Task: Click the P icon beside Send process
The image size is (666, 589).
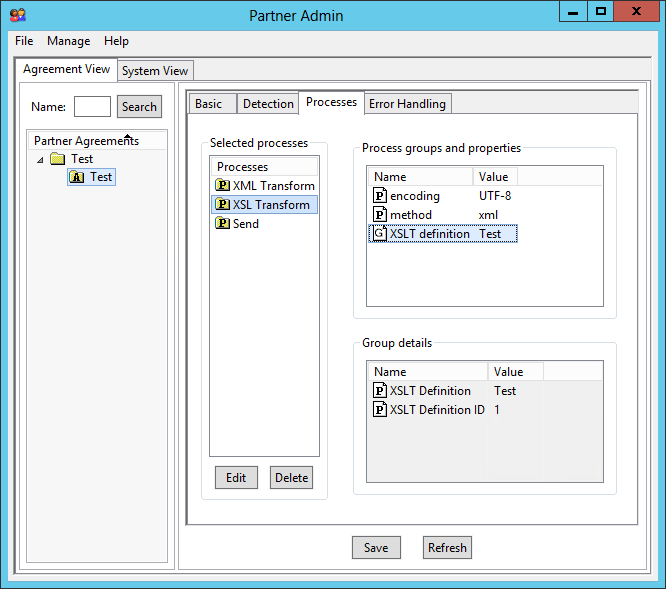Action: [222, 224]
